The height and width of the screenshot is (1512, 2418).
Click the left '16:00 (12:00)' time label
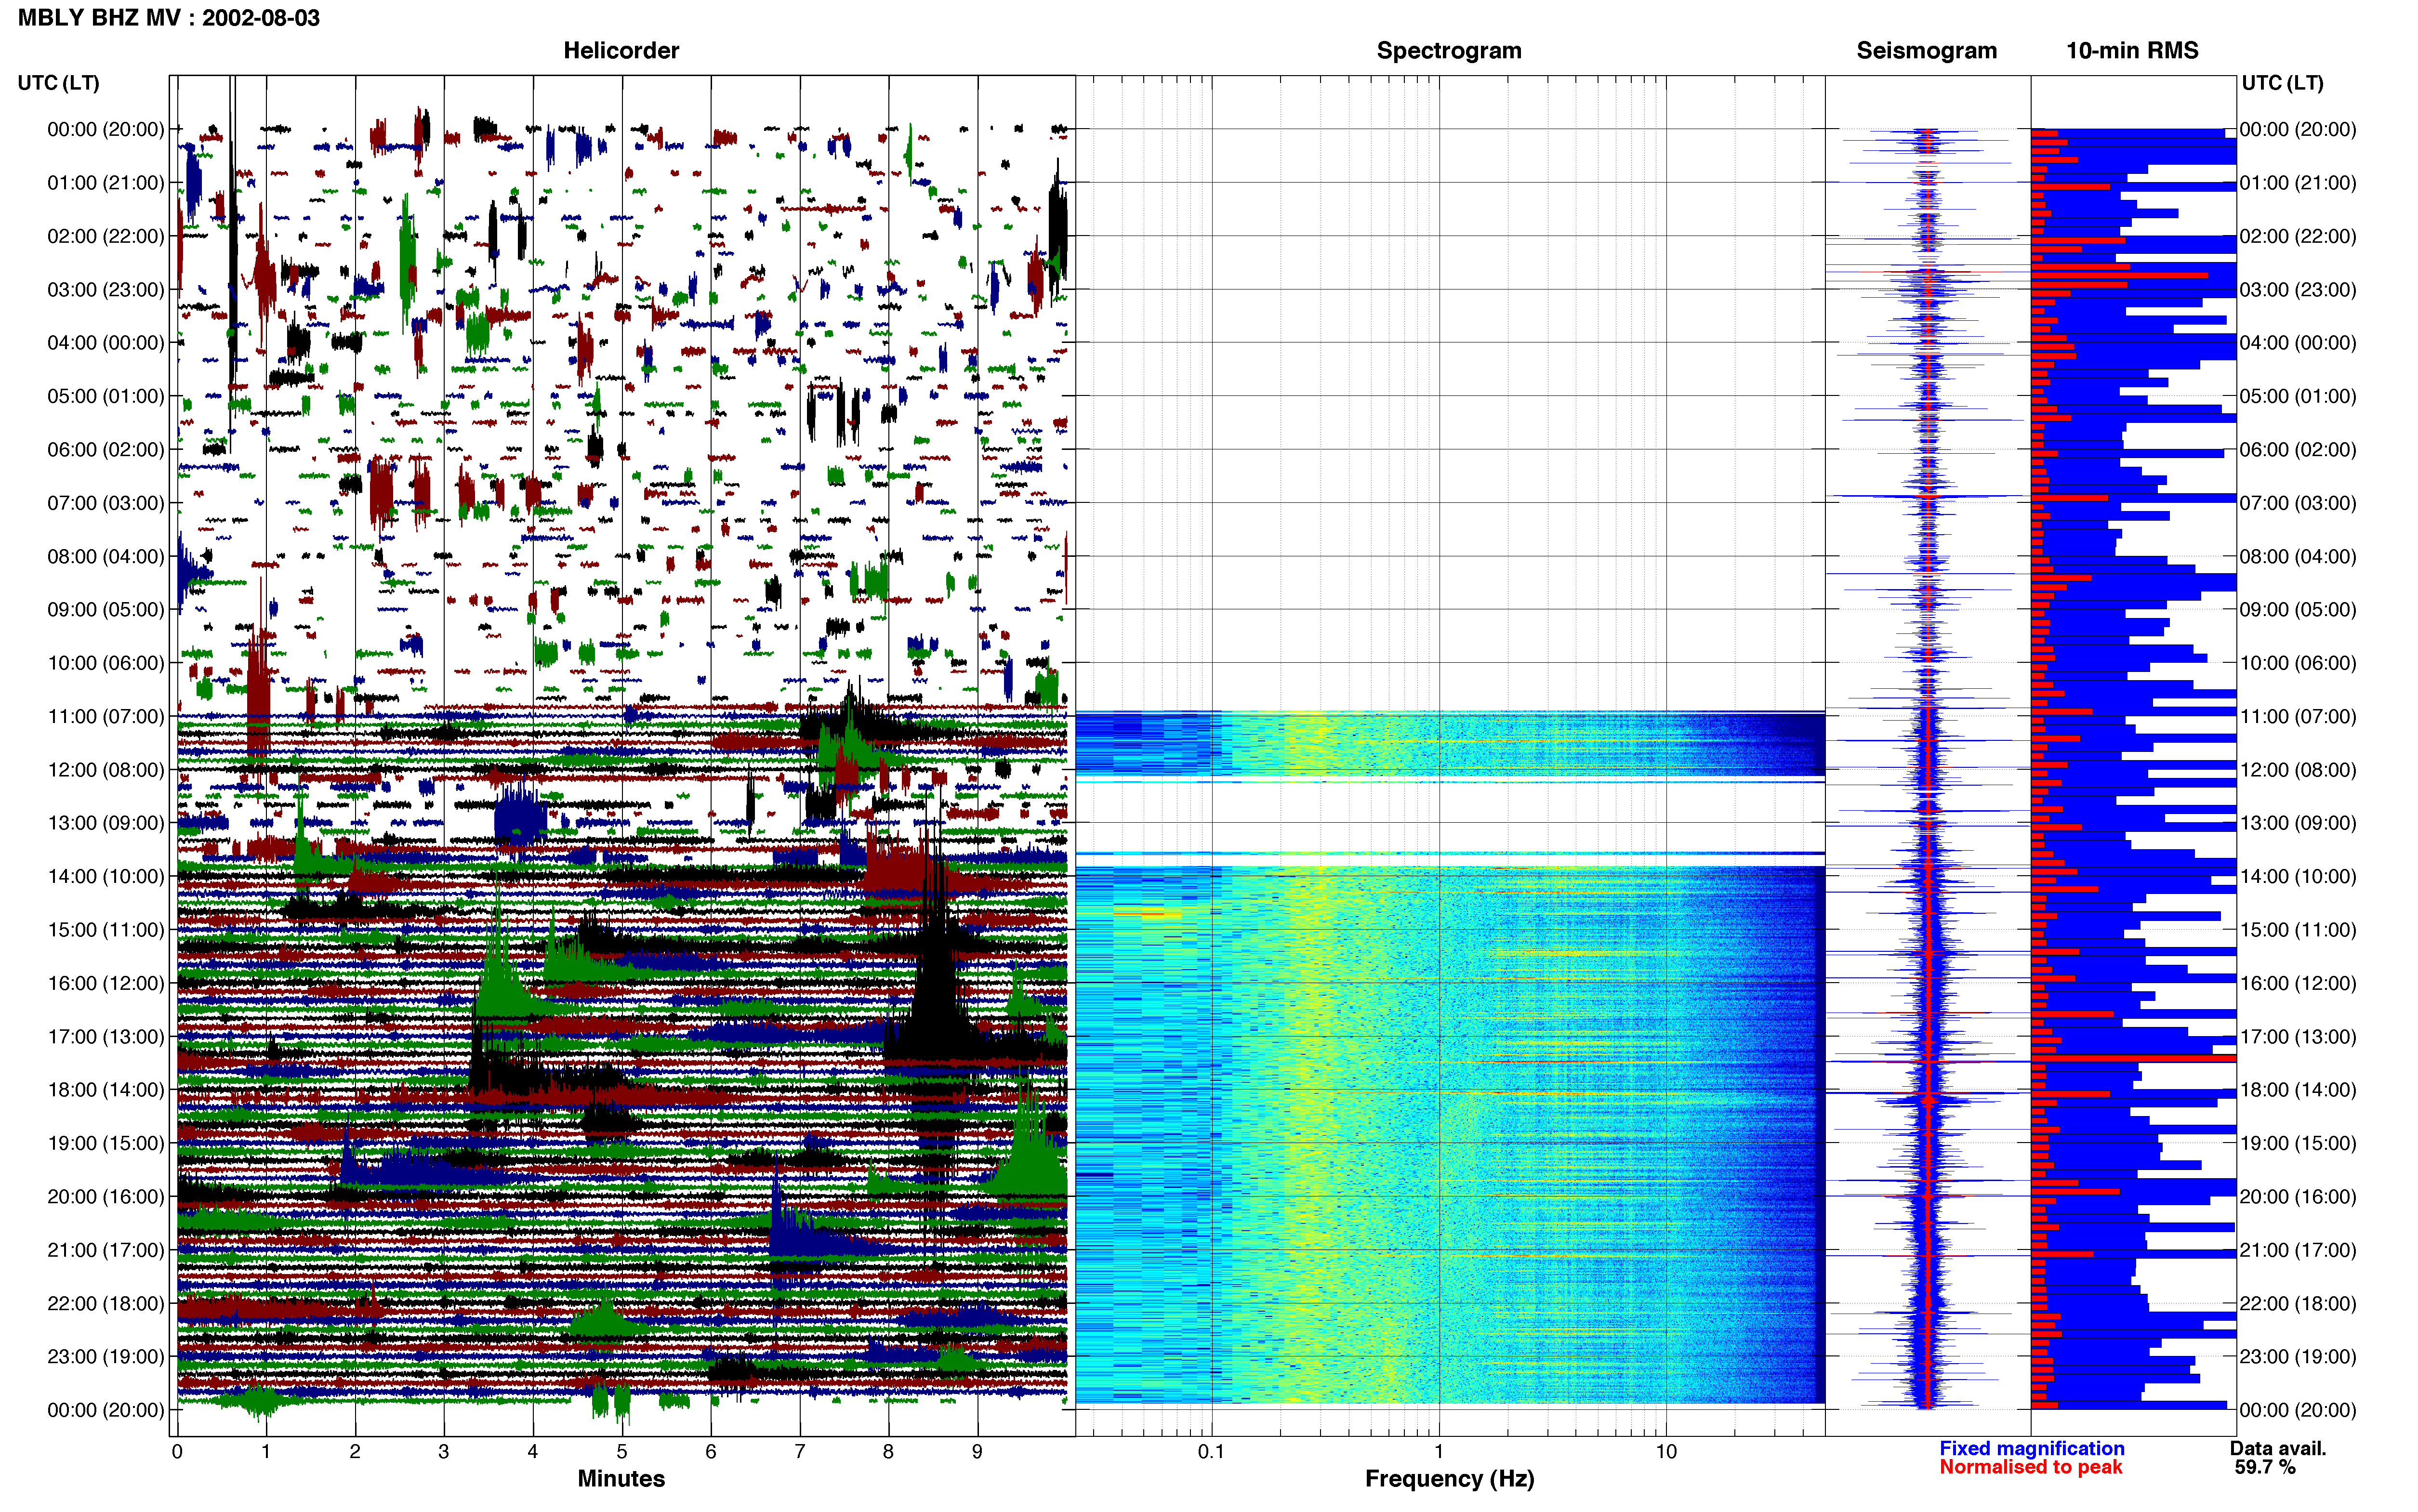(x=106, y=983)
